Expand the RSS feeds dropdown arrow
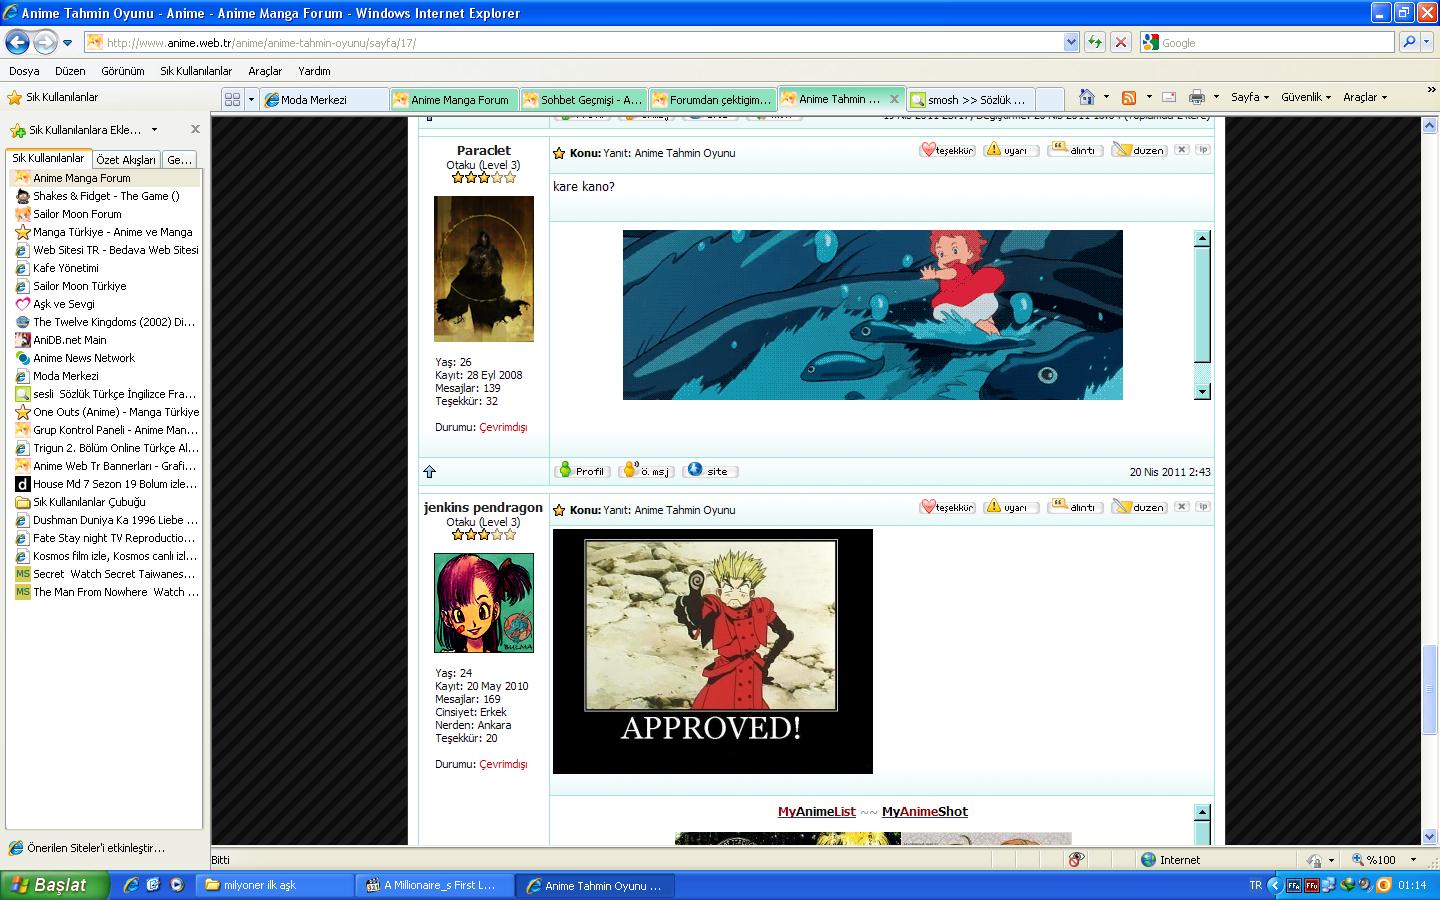This screenshot has width=1440, height=900. click(x=1149, y=97)
